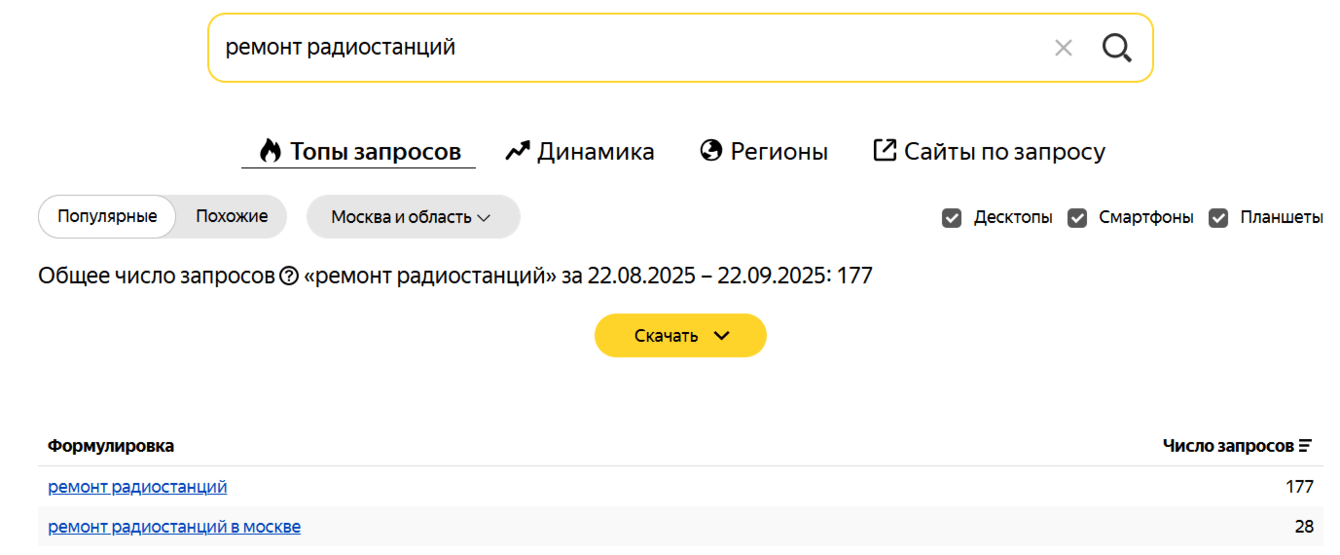Follow the ремонт радиостанций в москве link
This screenshot has width=1340, height=555.
(174, 527)
